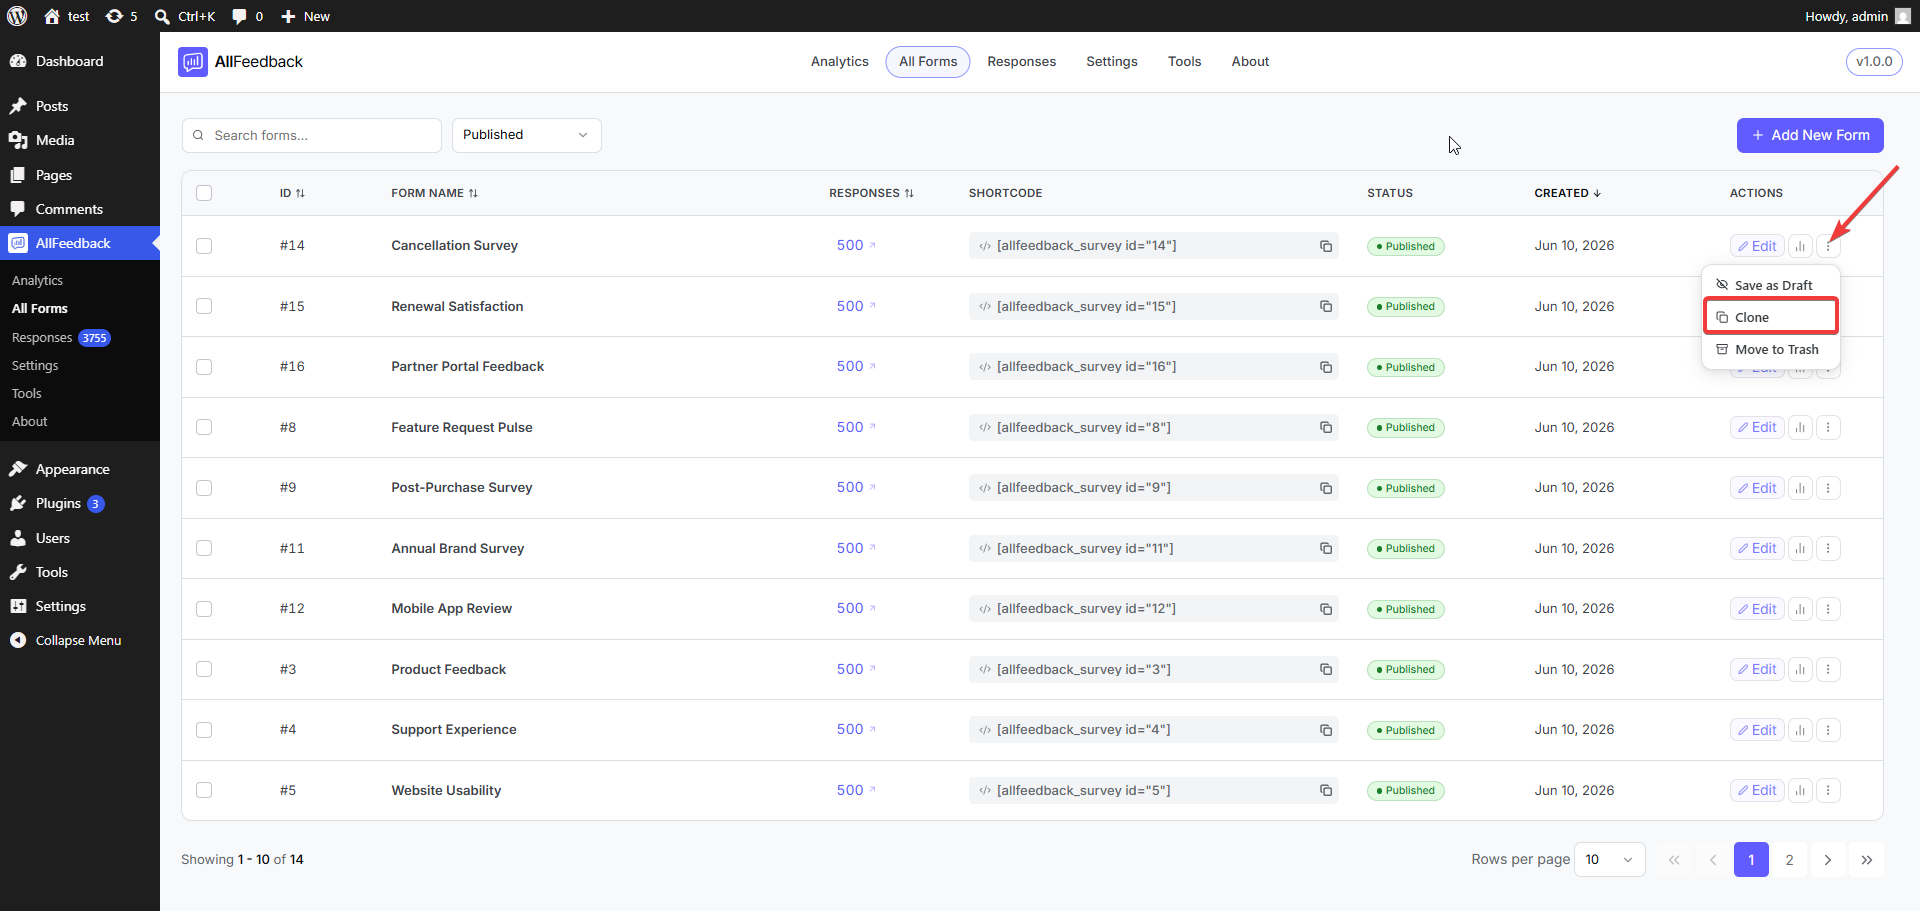The width and height of the screenshot is (1920, 911).
Task: Click the WordPress logo in admin bar
Action: (17, 16)
